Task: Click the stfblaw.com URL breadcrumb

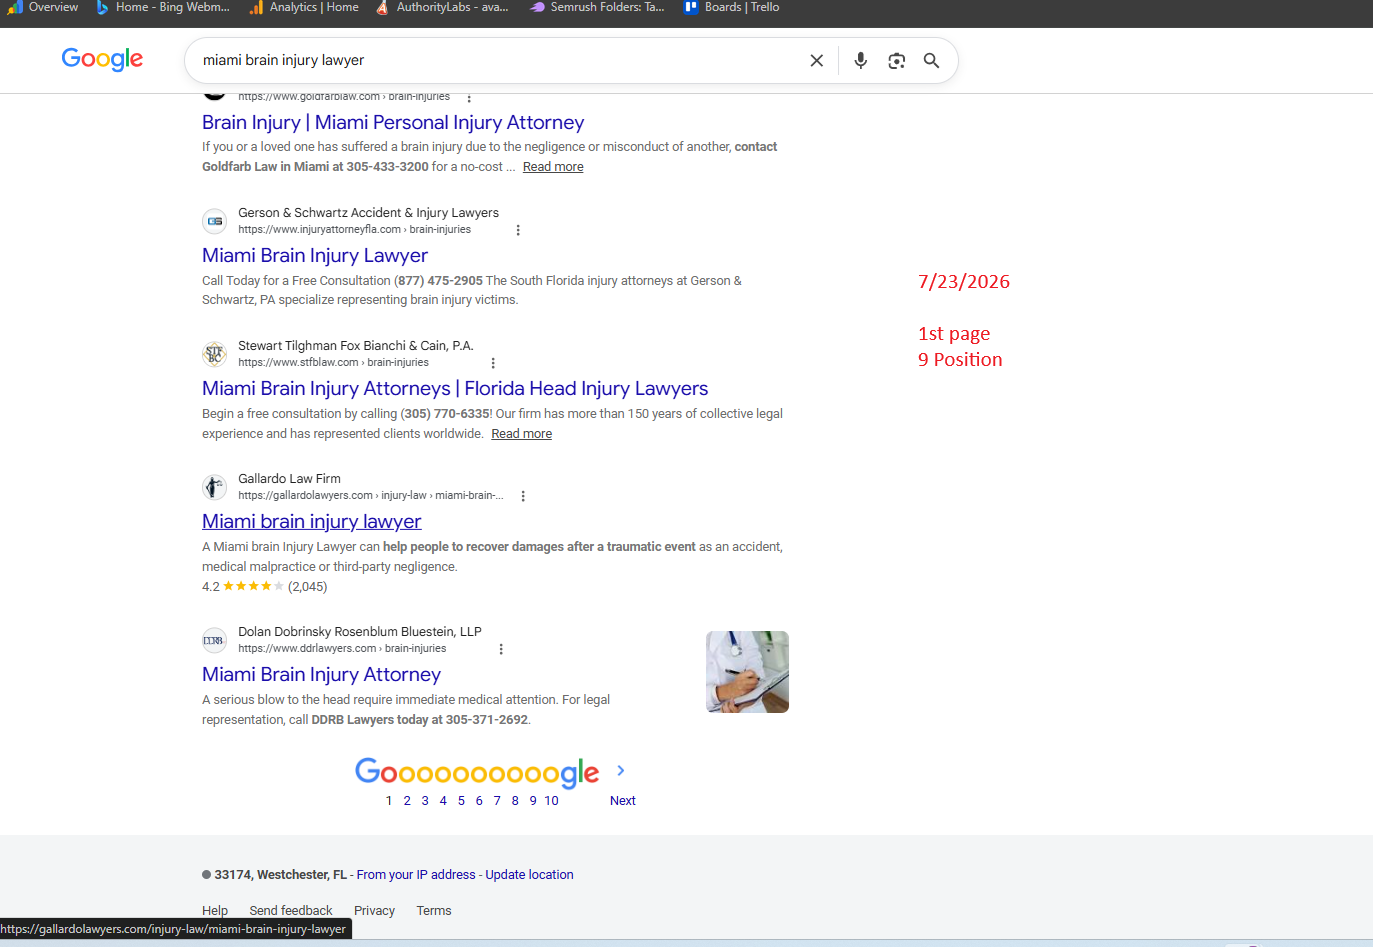Action: [x=333, y=363]
